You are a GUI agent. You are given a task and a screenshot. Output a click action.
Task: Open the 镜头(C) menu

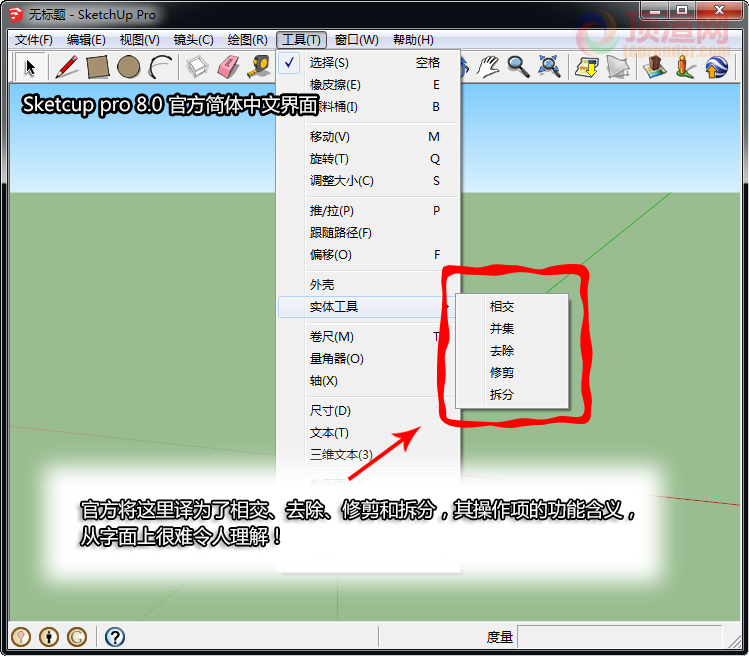coord(193,40)
